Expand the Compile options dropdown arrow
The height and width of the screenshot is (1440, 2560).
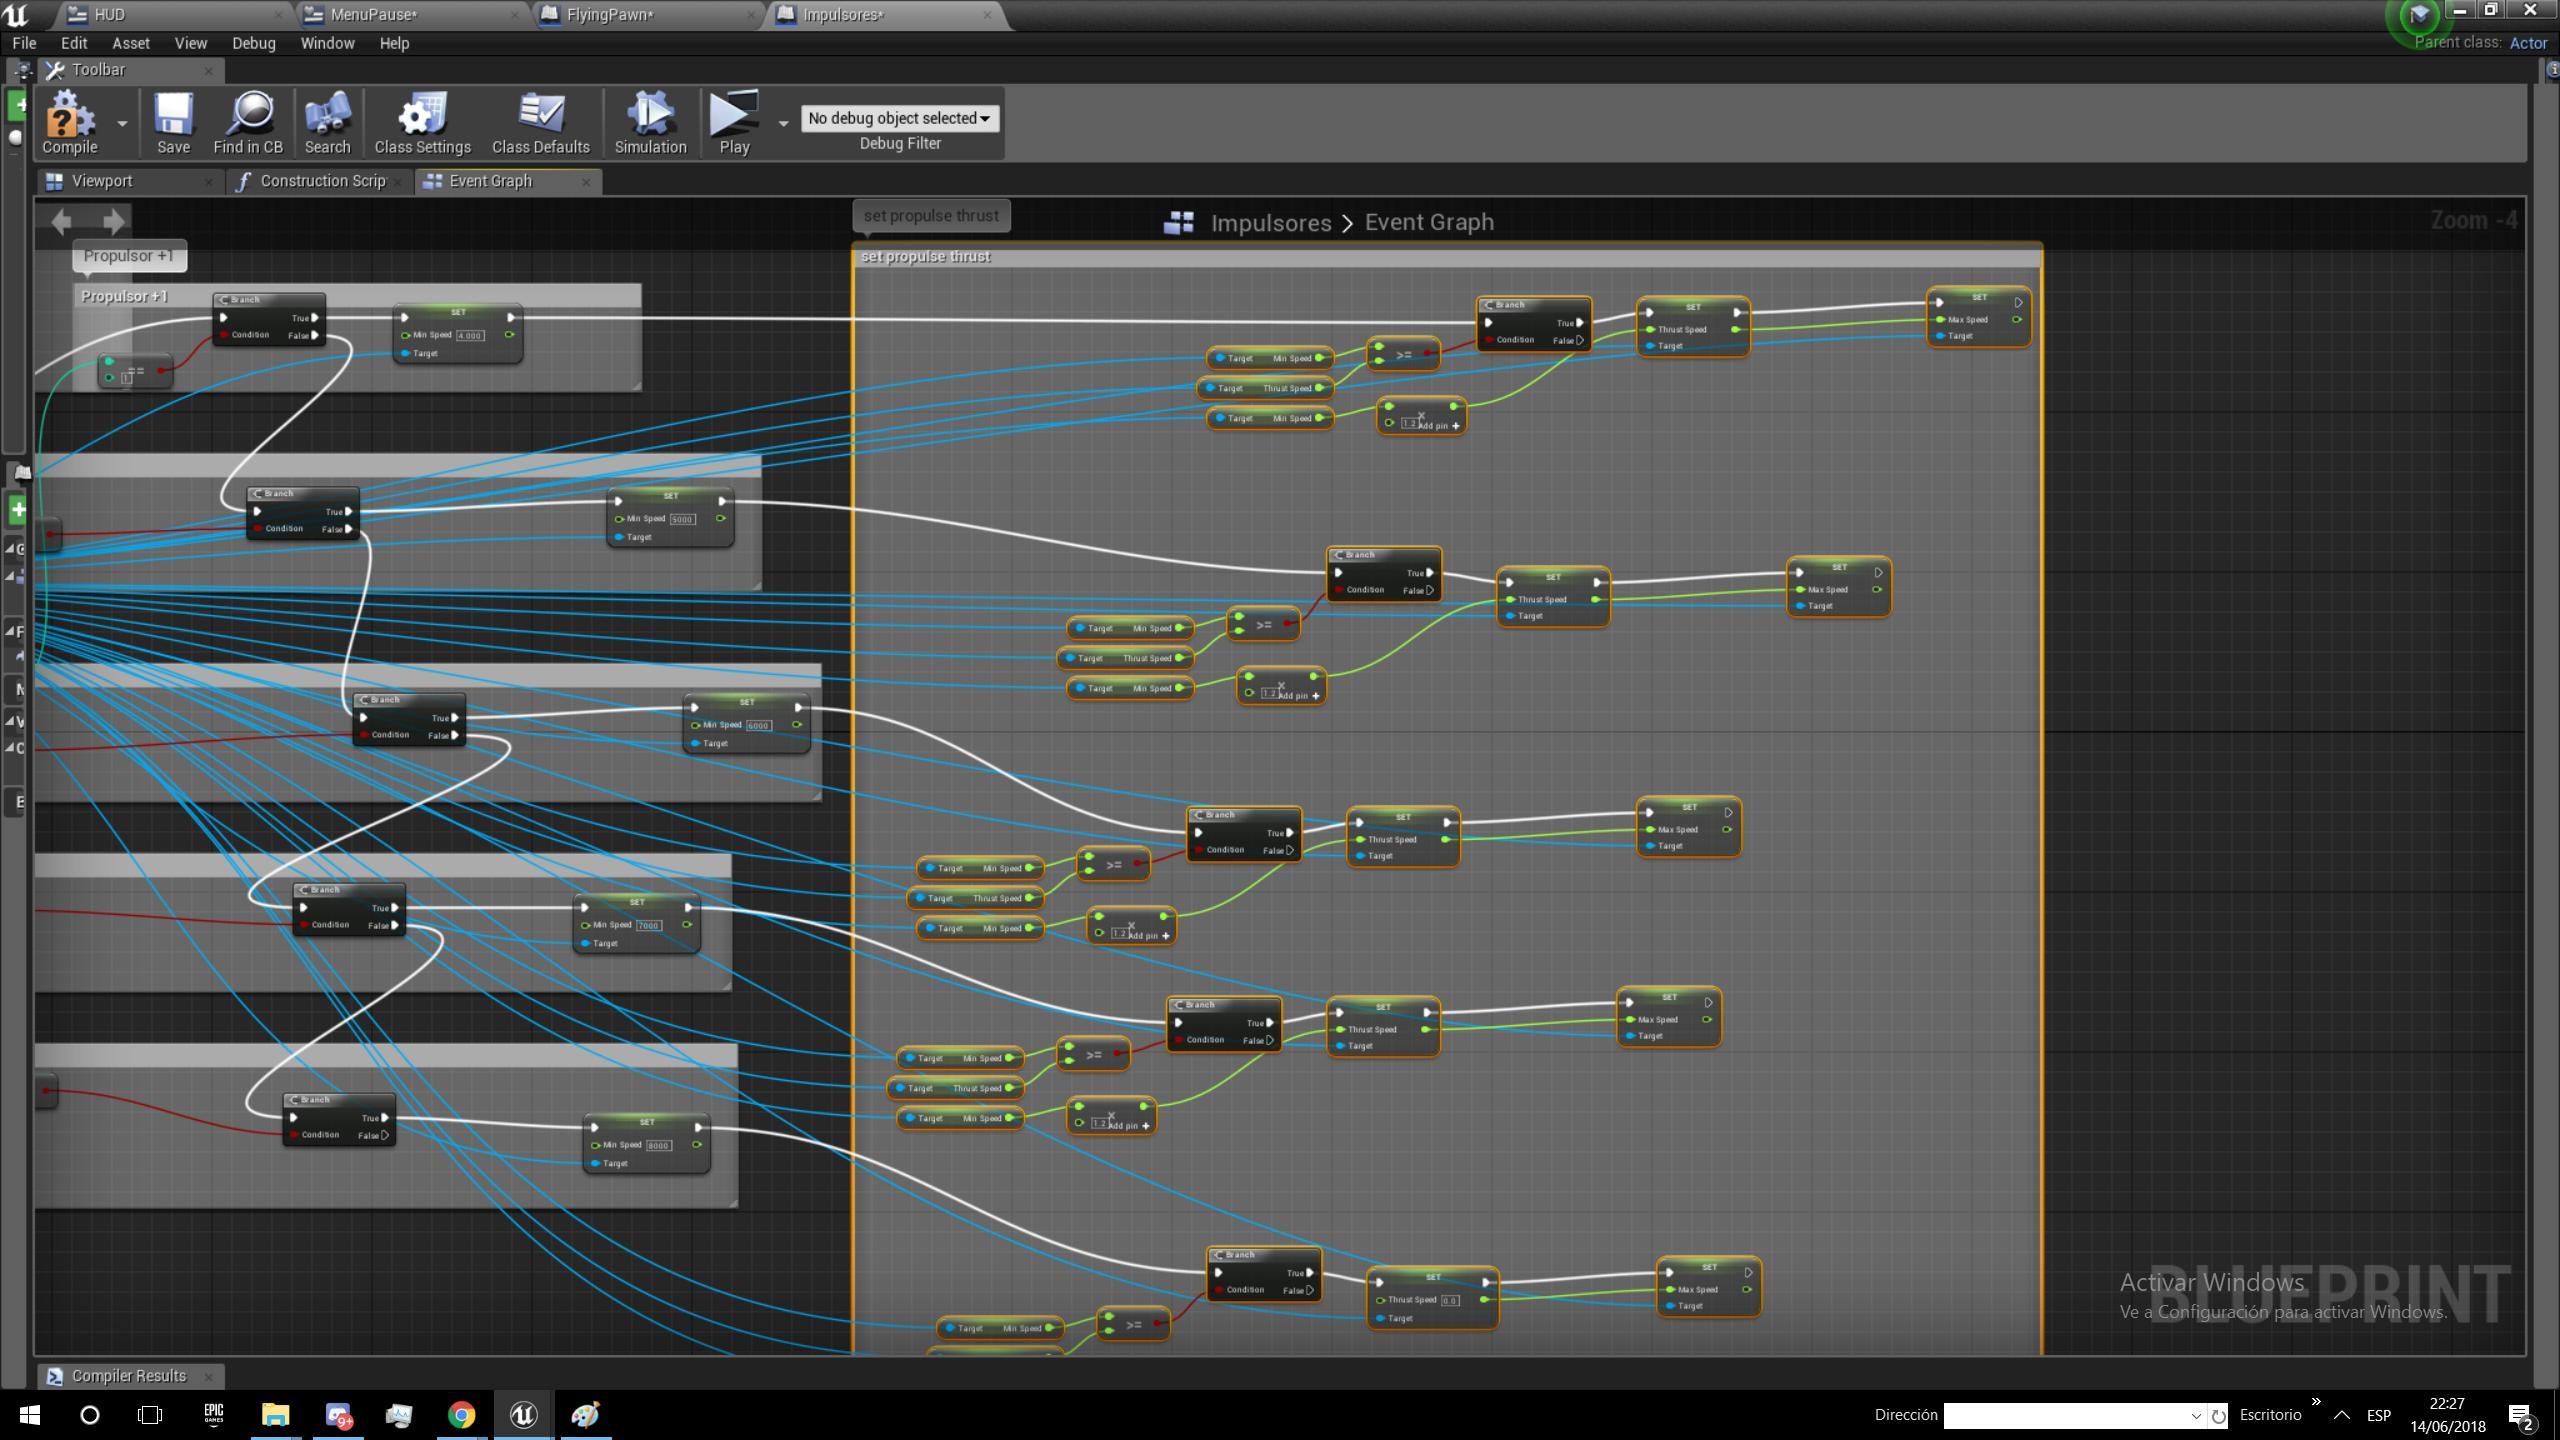pos(122,124)
